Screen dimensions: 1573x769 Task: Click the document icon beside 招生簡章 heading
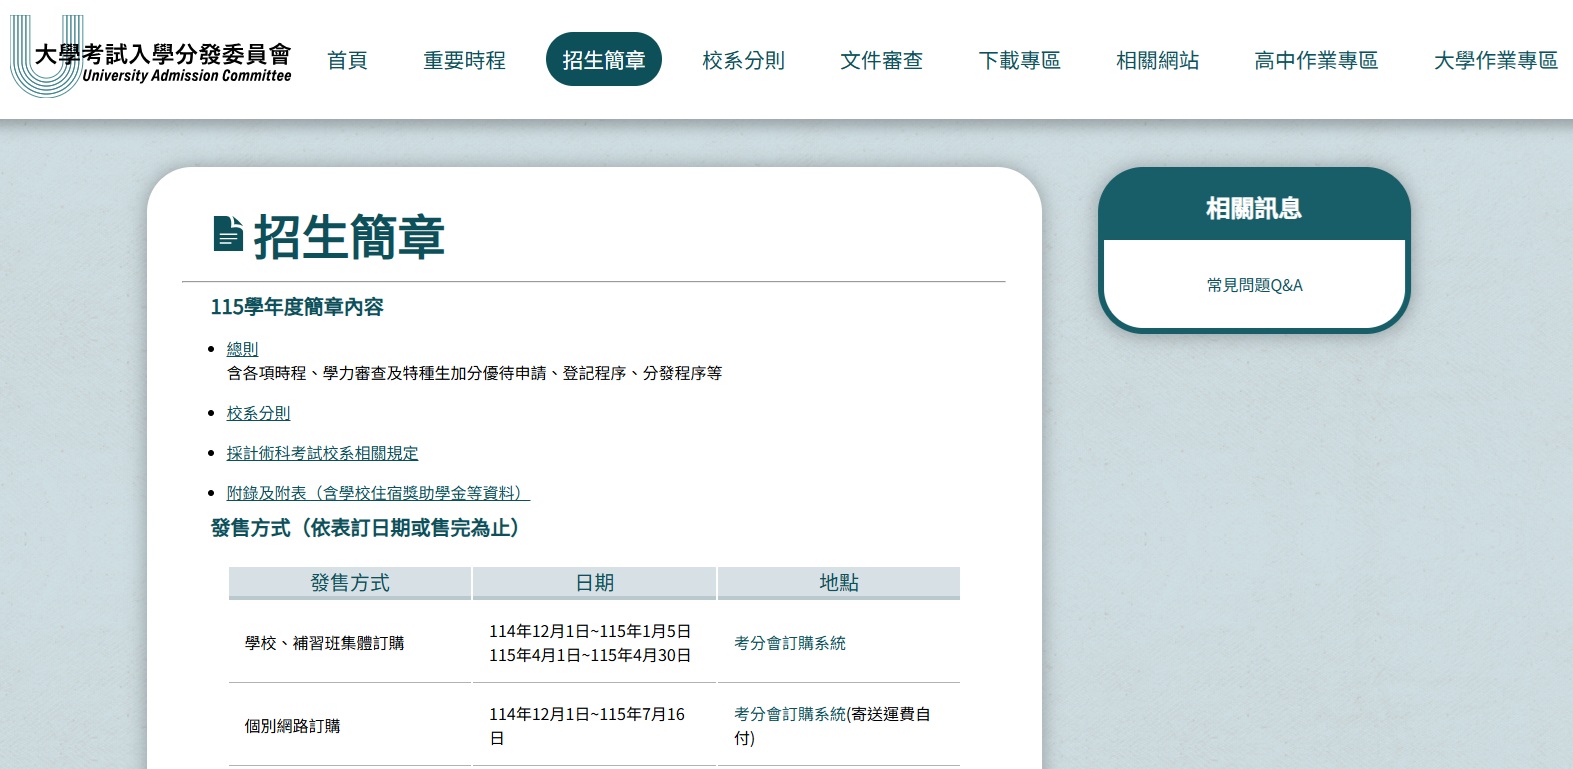pyautogui.click(x=228, y=234)
